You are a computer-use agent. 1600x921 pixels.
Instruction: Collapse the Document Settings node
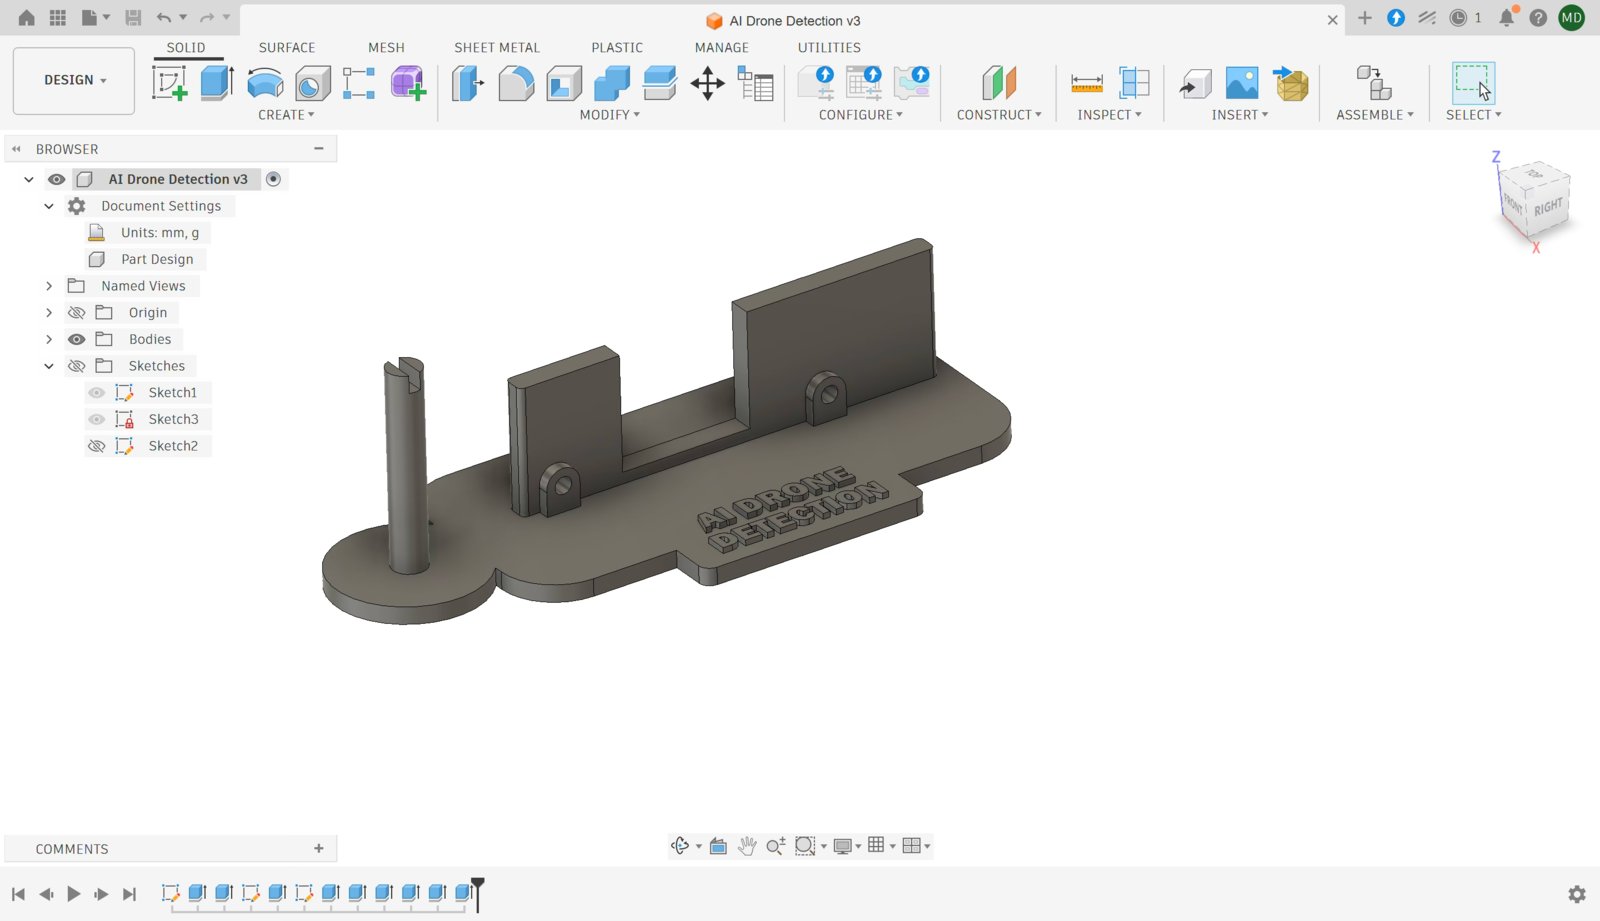click(49, 206)
